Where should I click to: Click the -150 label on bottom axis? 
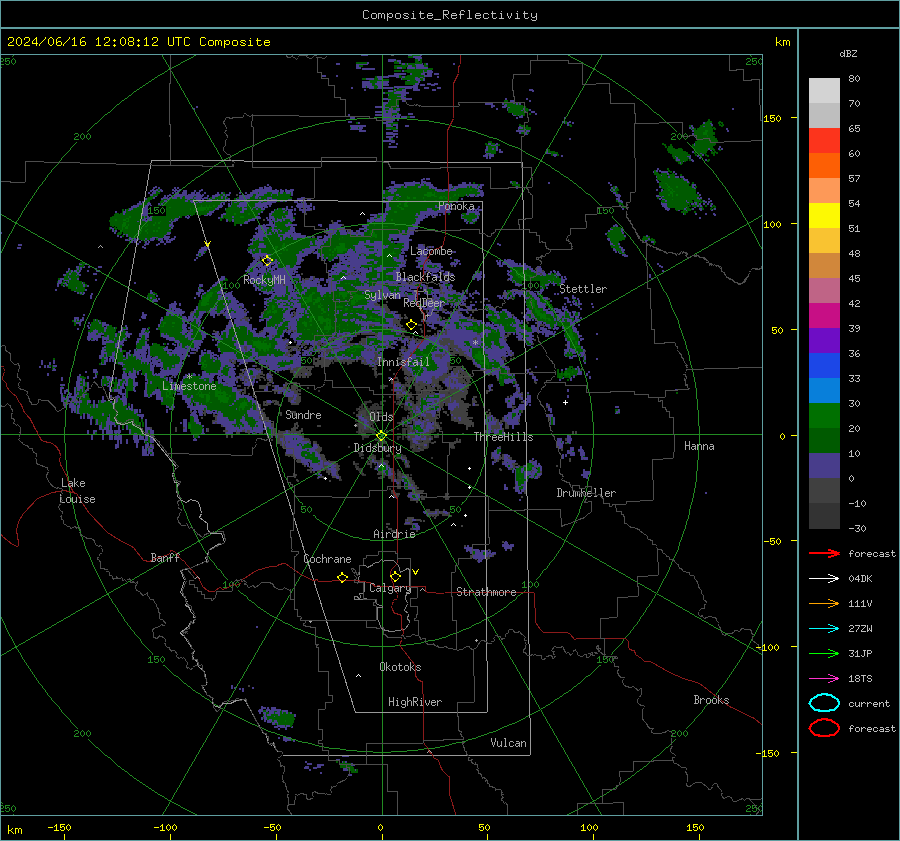(x=59, y=828)
